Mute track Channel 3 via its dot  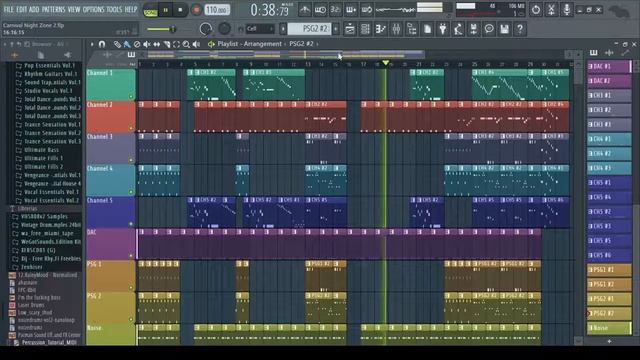click(x=131, y=160)
